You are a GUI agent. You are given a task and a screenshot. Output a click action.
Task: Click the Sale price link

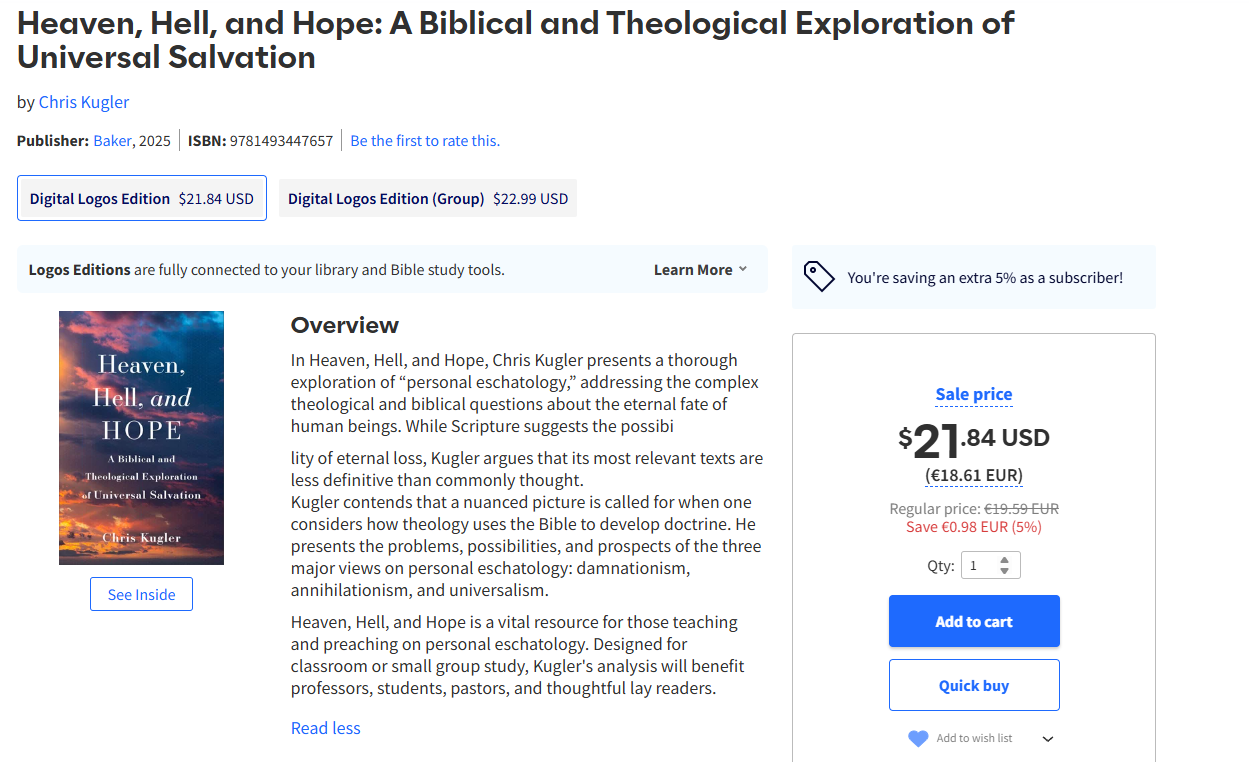coord(974,394)
